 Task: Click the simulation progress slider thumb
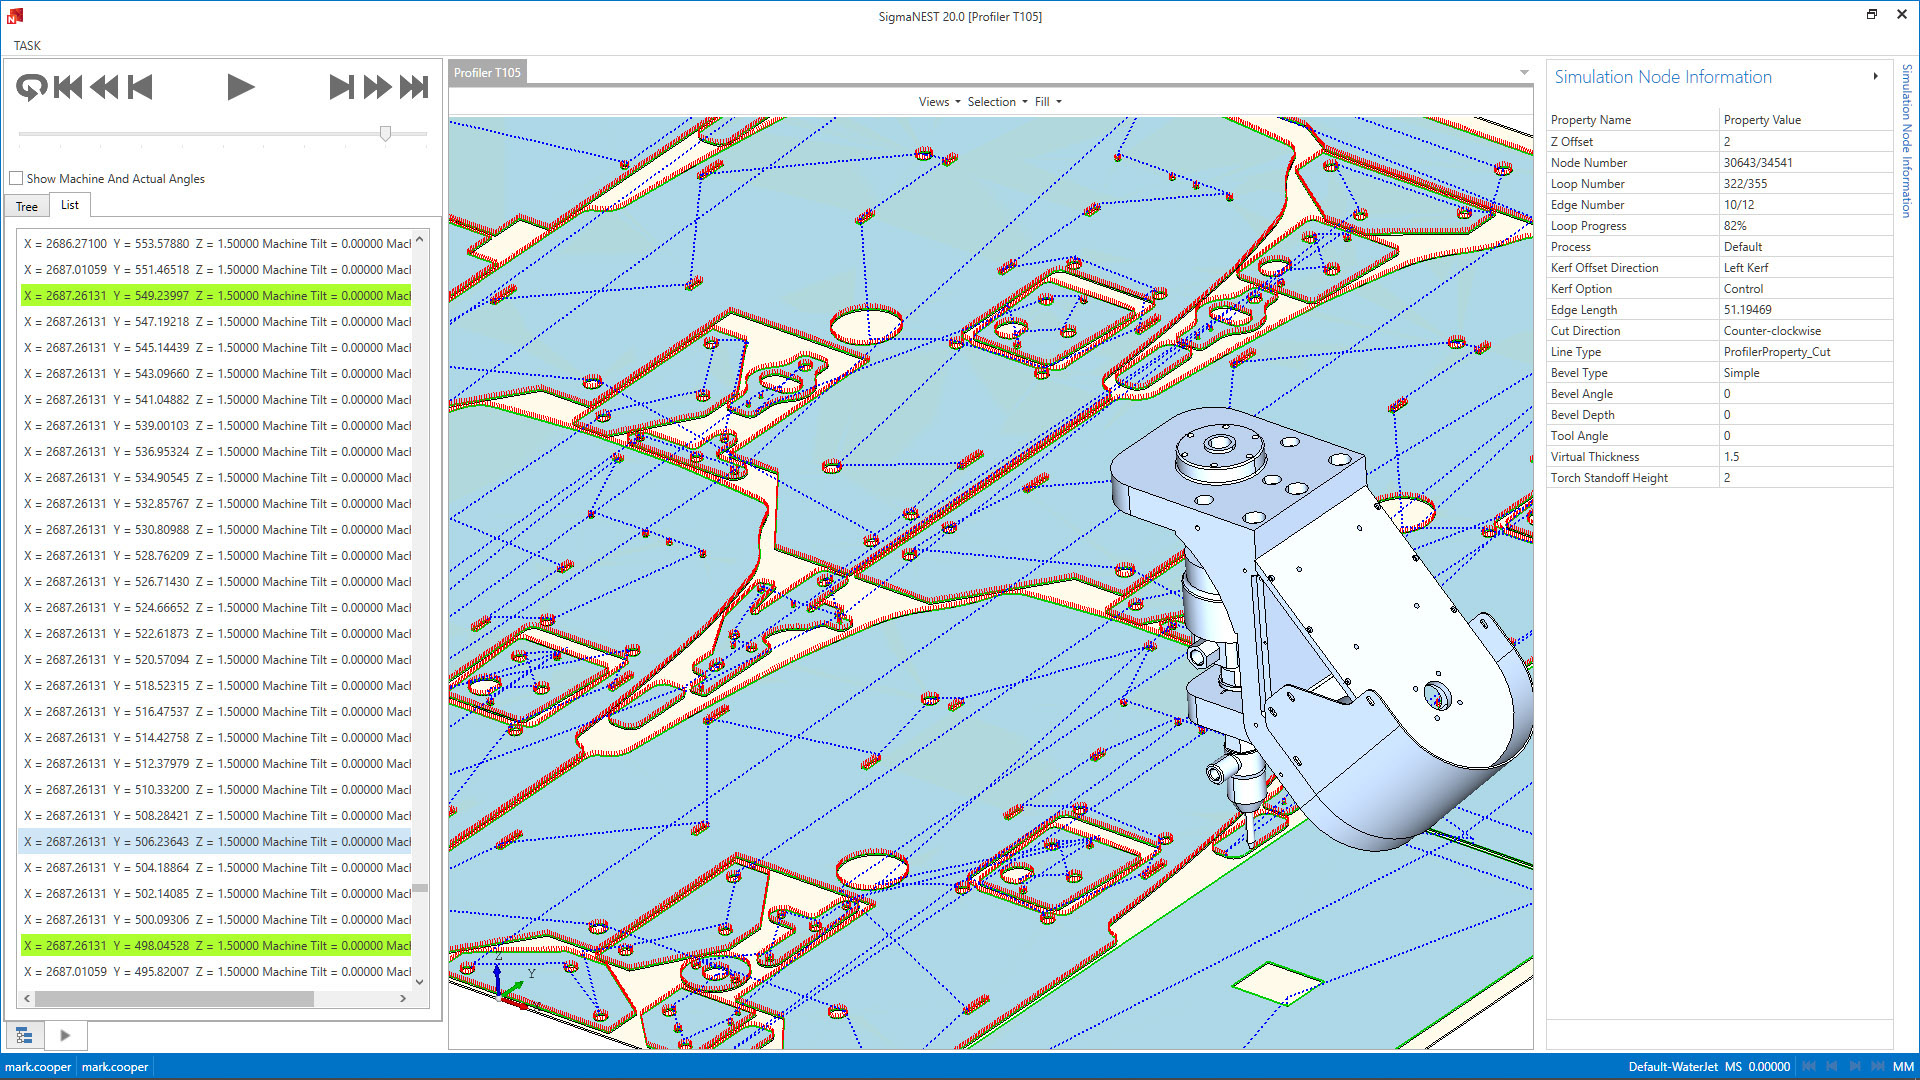click(x=385, y=133)
